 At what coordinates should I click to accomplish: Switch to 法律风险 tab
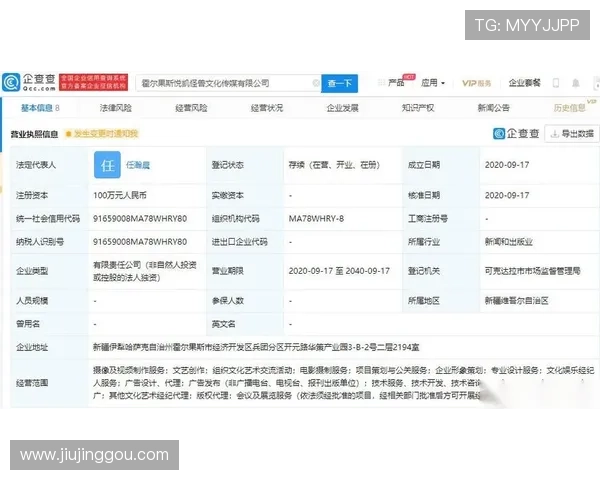(116, 108)
